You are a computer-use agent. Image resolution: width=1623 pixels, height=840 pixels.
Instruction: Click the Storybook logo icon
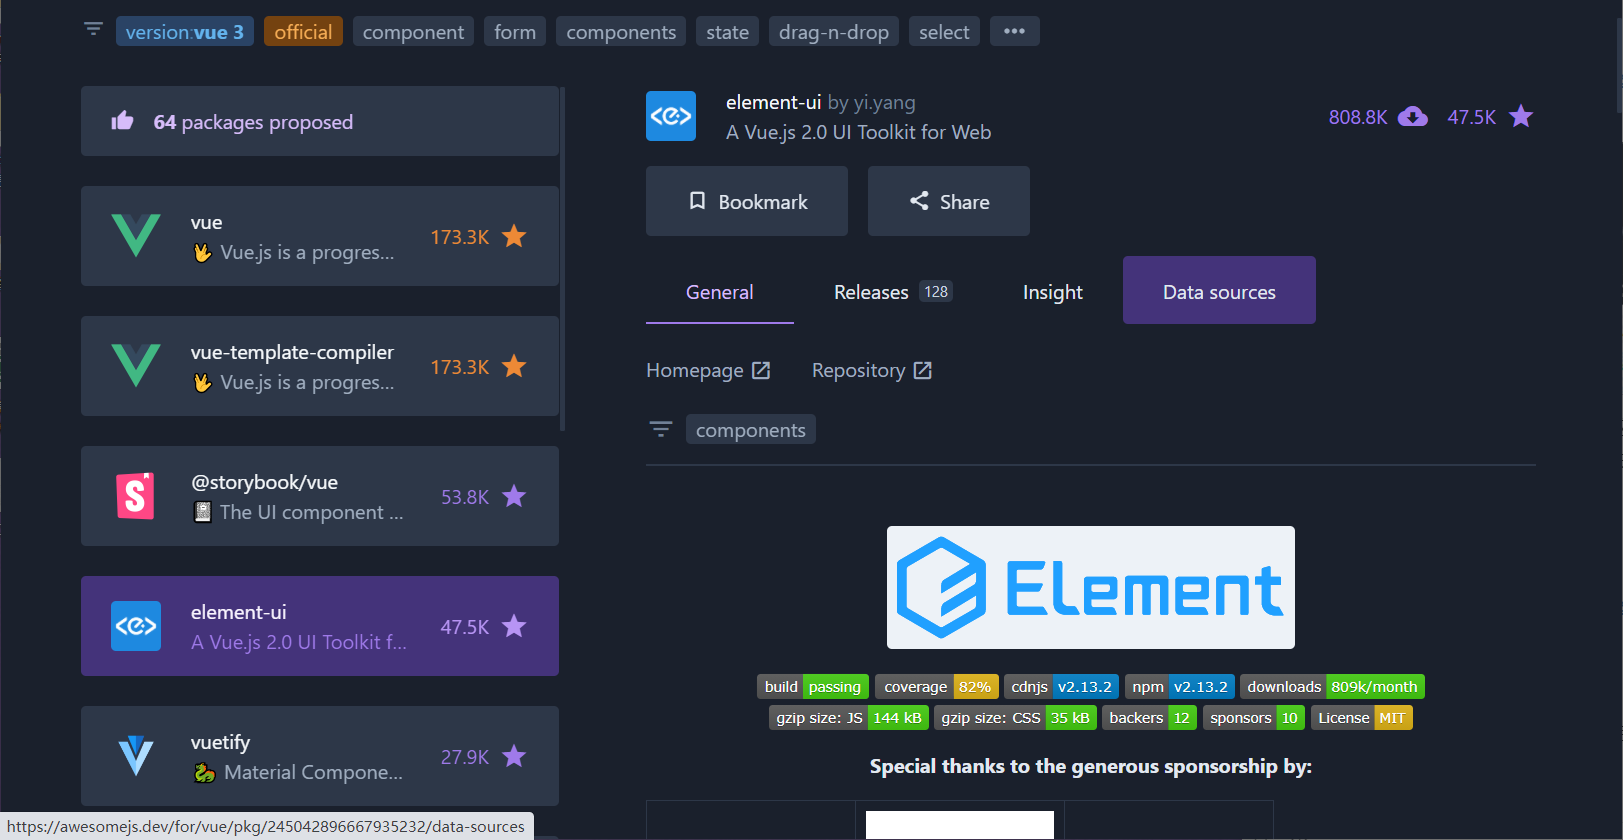pyautogui.click(x=136, y=496)
